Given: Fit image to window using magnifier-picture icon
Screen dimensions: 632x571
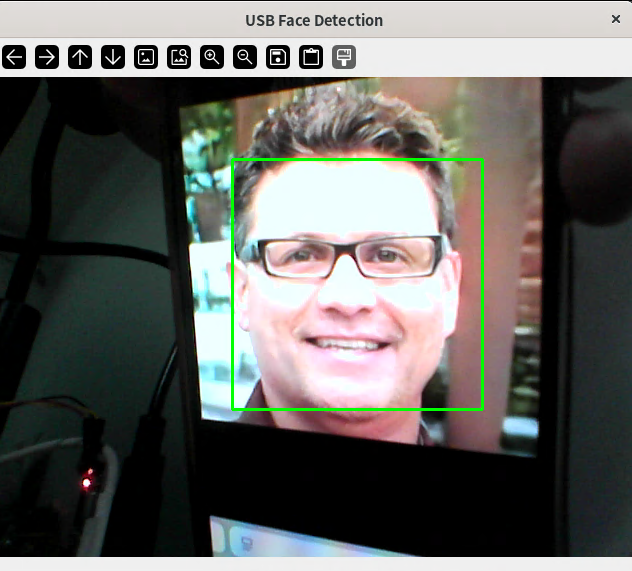Looking at the screenshot, I should tap(179, 57).
